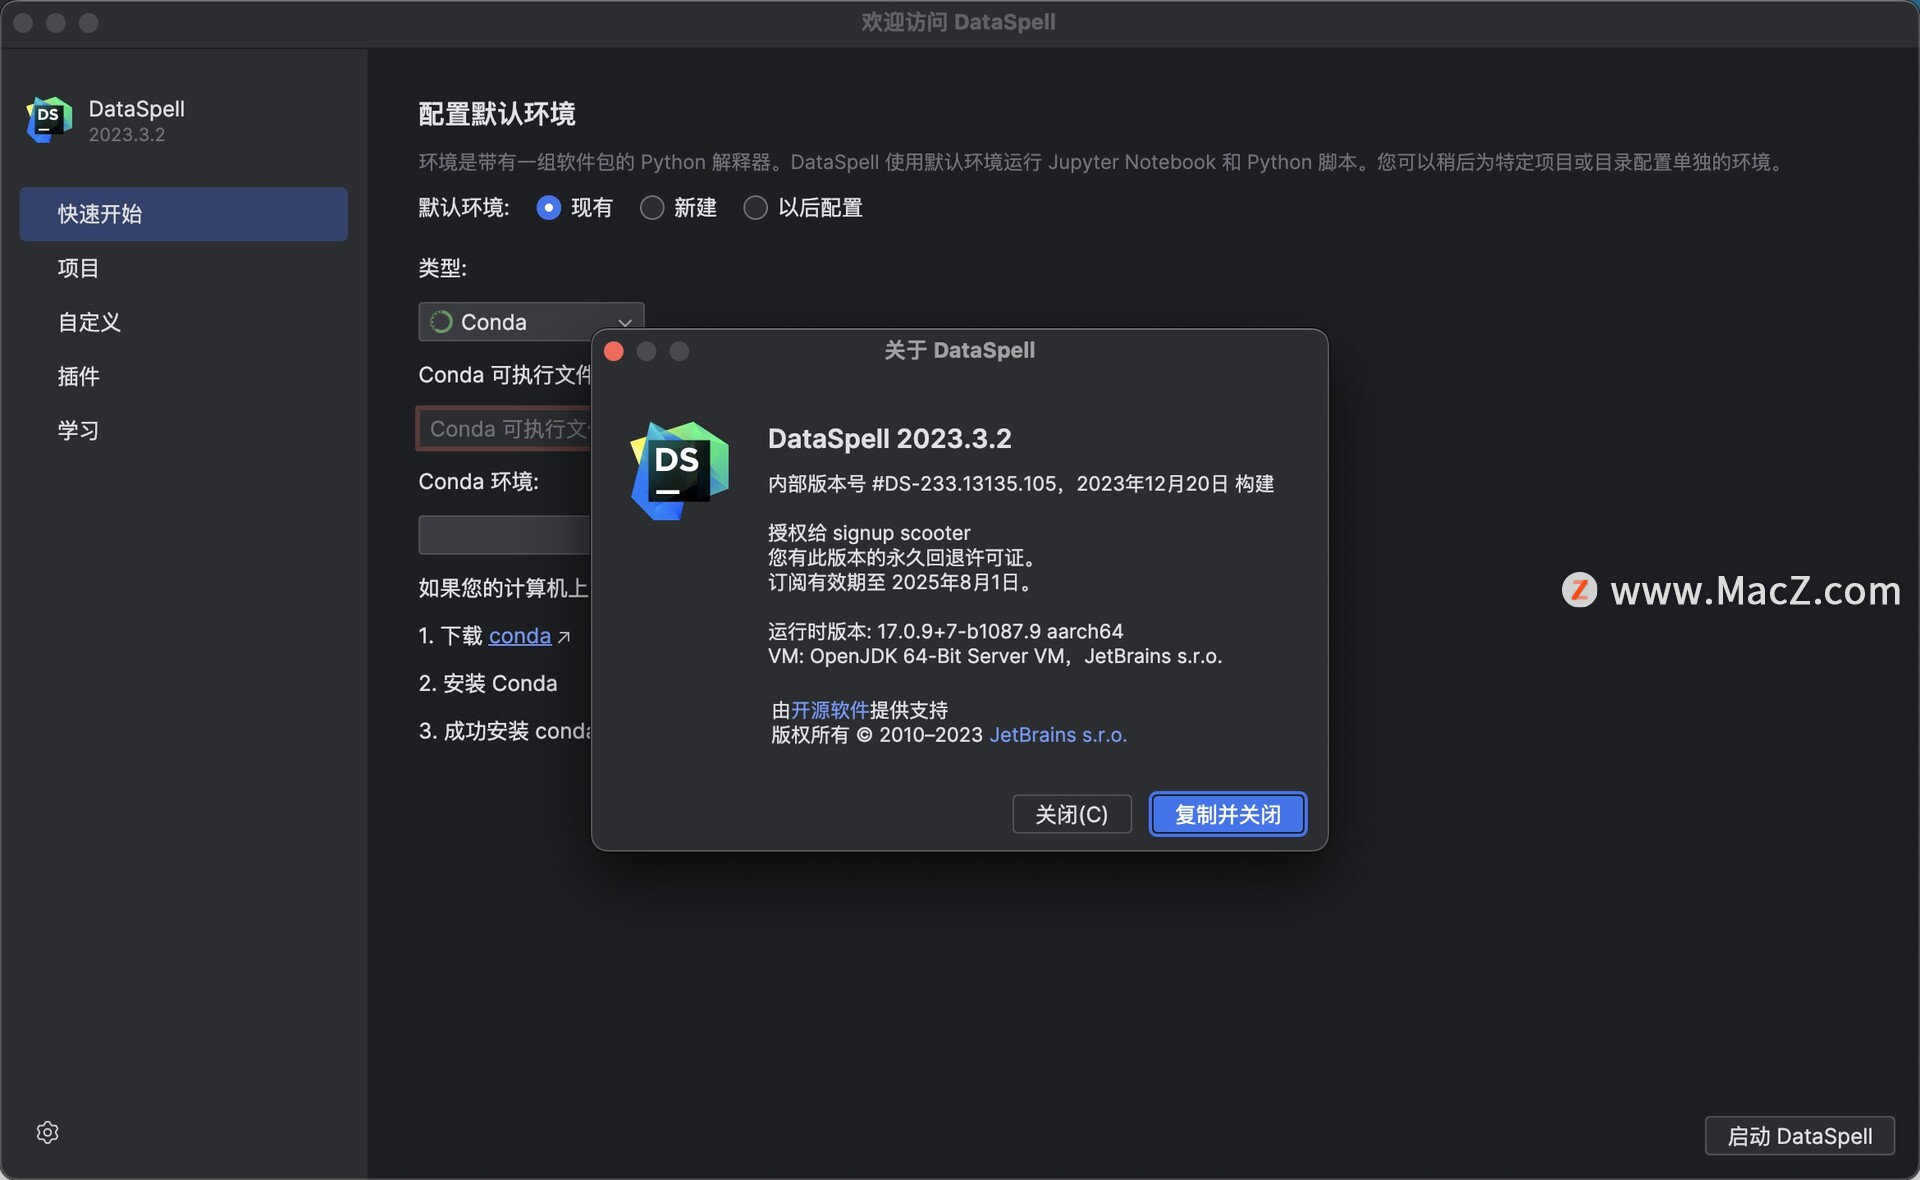The width and height of the screenshot is (1920, 1180).
Task: Click the large DS logo in About dialog
Action: [680, 470]
